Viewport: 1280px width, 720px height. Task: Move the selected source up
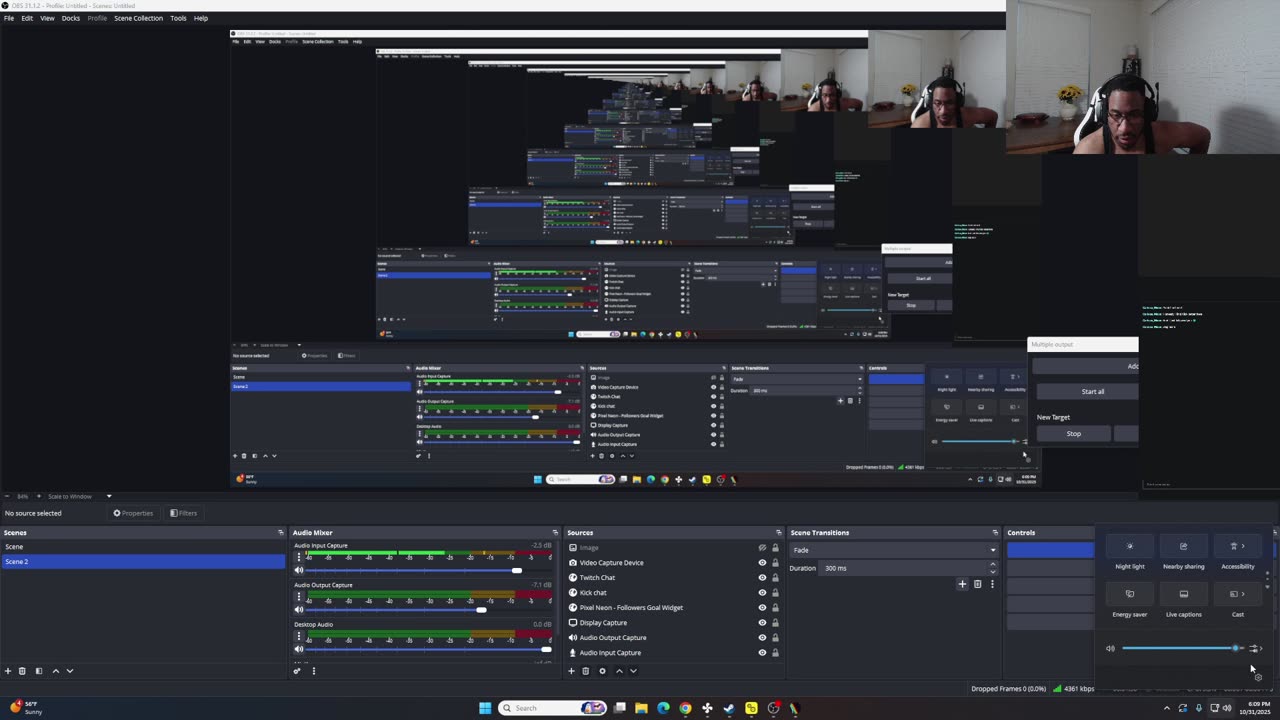point(619,671)
